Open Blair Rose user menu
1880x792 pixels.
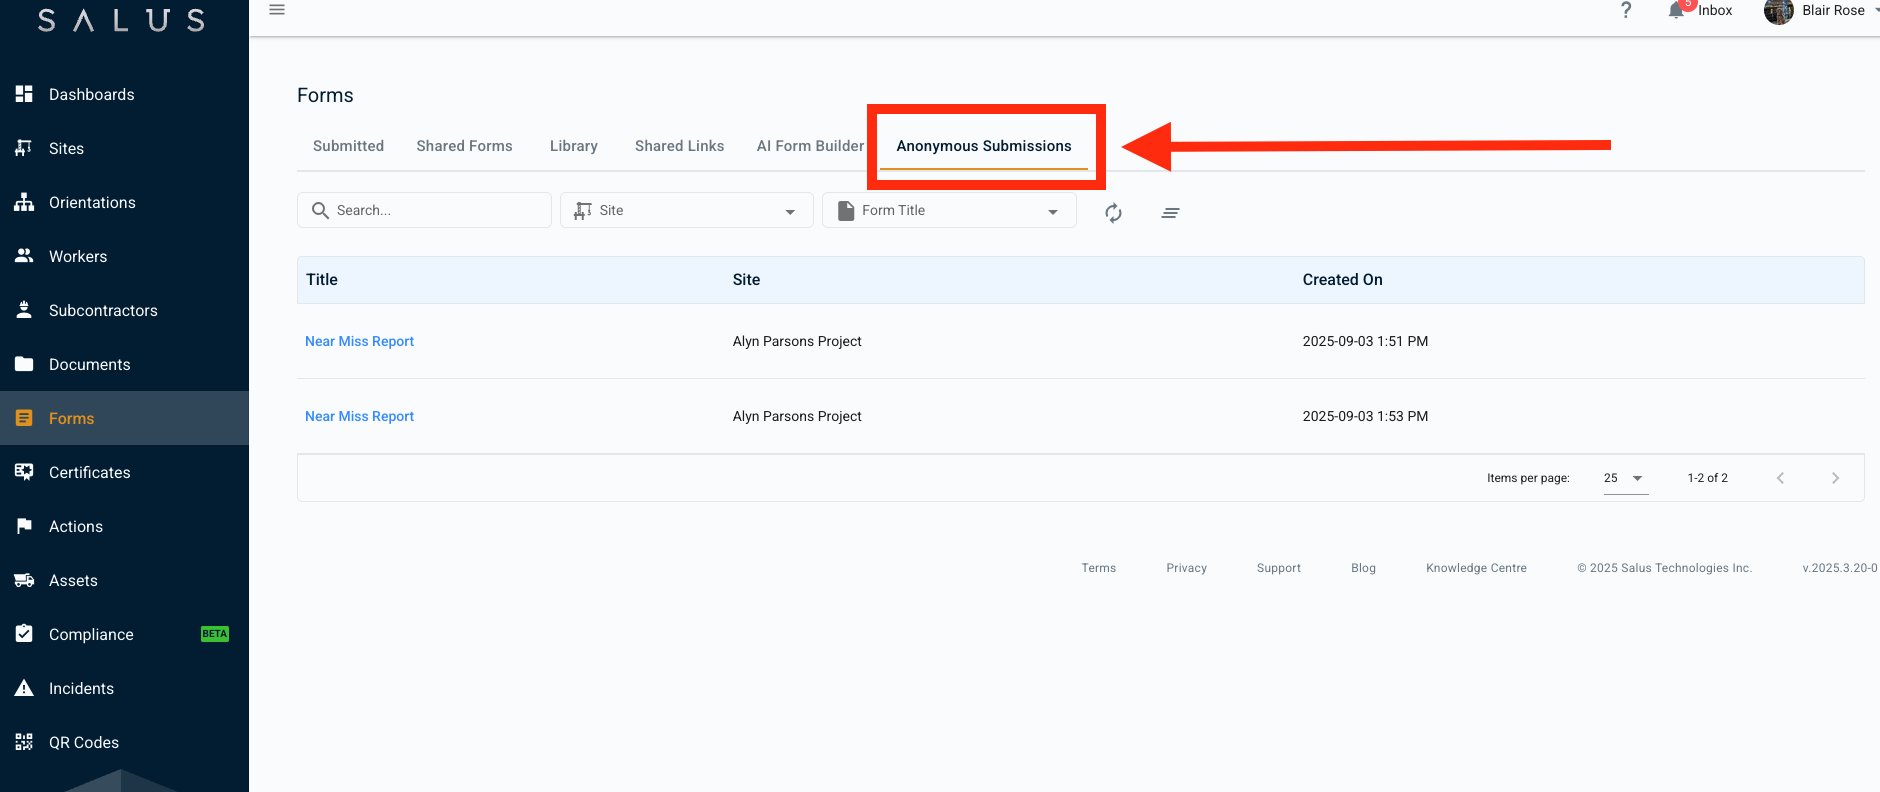[x=1820, y=11]
